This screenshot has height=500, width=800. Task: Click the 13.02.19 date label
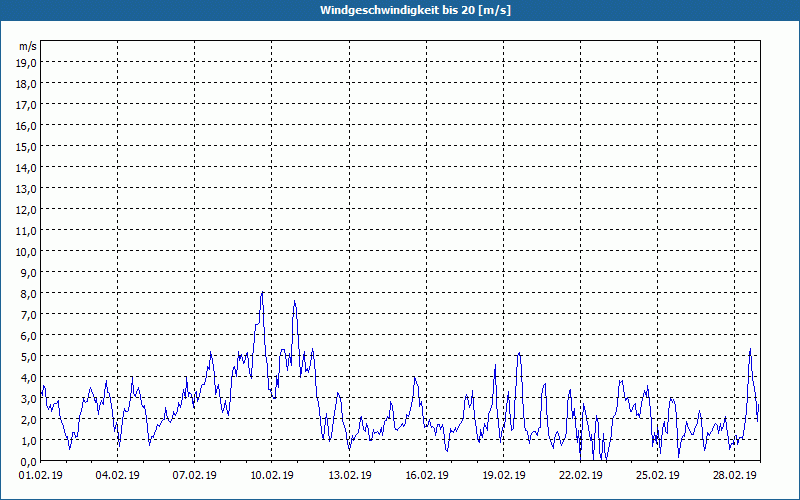(x=349, y=476)
